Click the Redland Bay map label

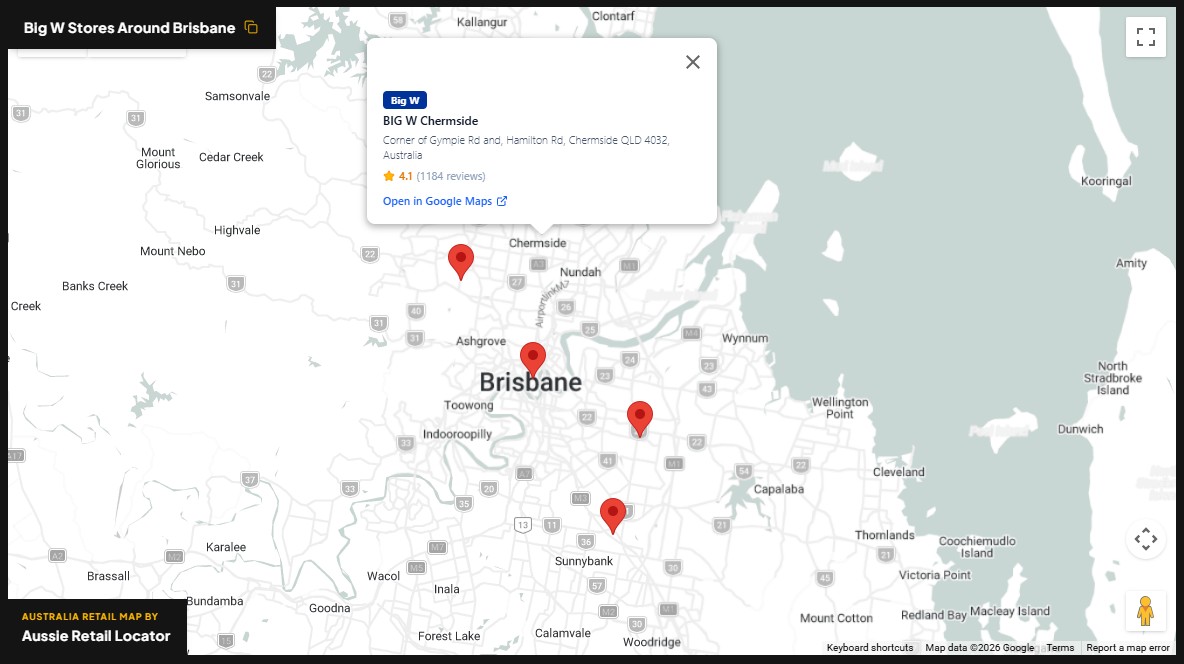pos(933,615)
